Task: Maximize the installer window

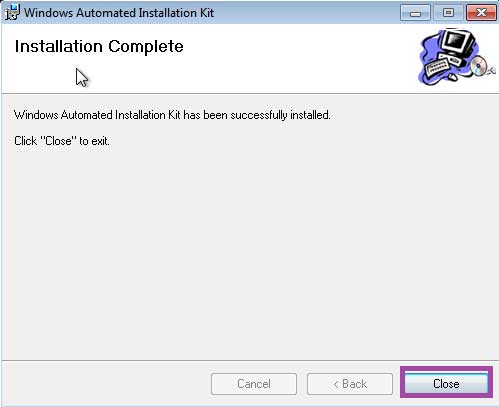Action: (448, 13)
